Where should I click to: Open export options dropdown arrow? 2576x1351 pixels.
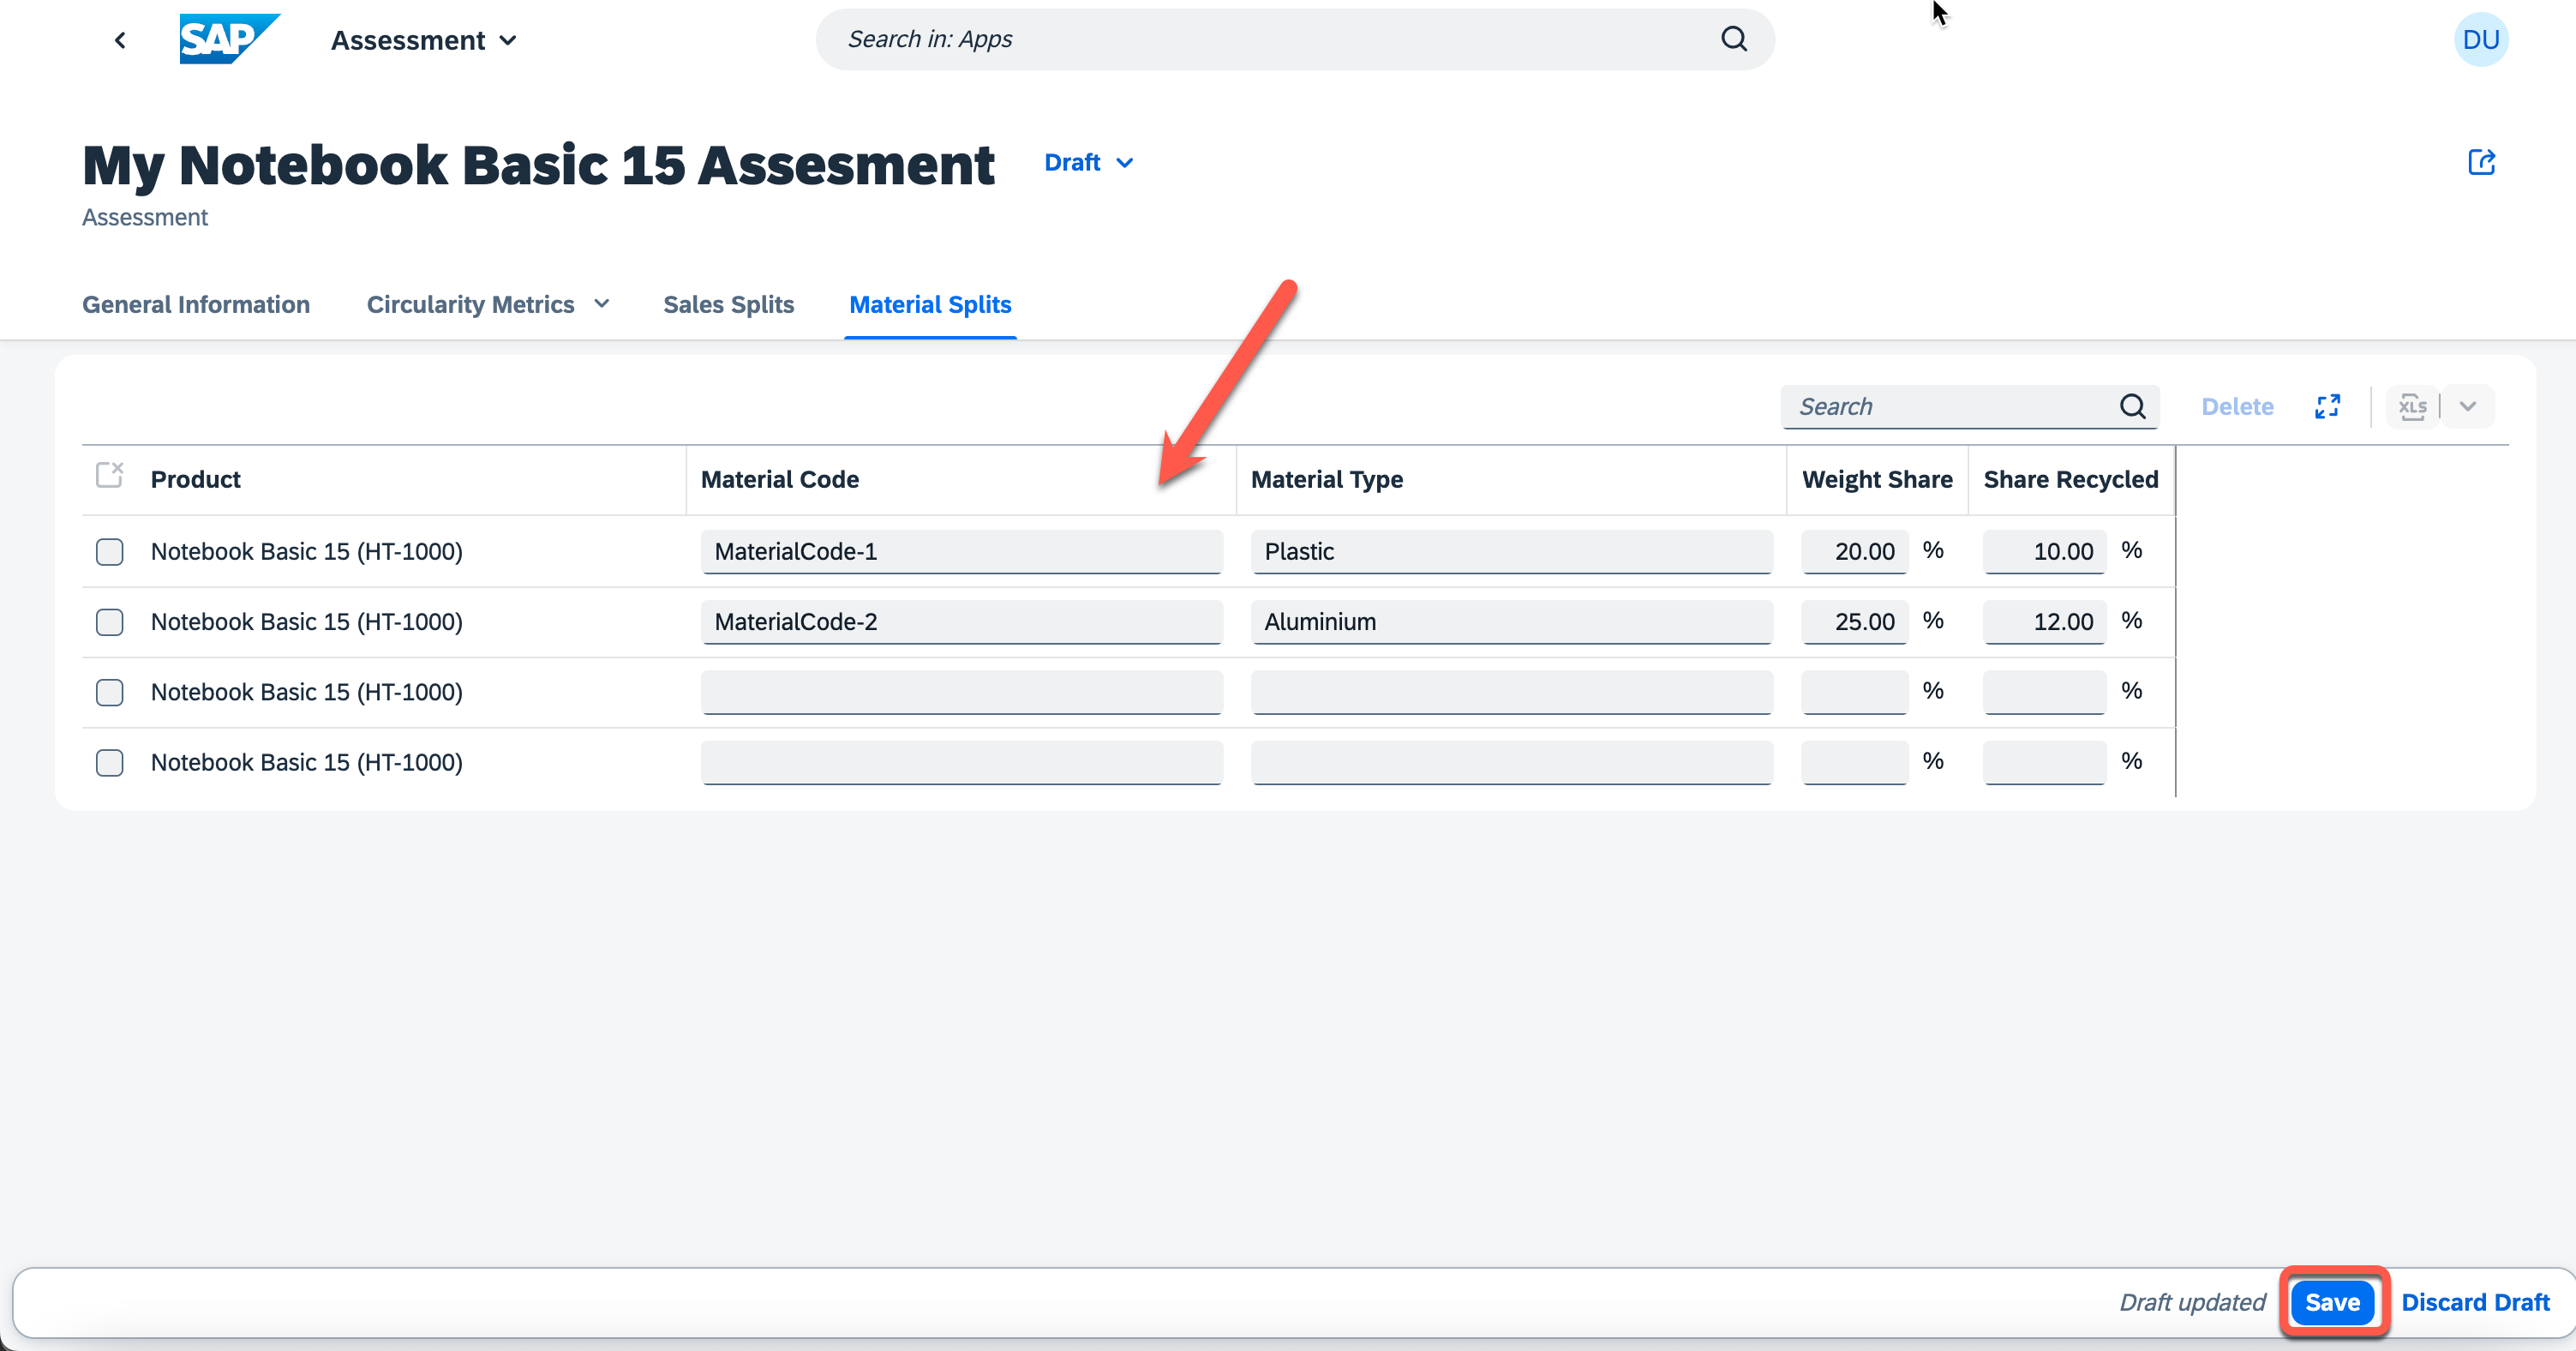click(x=2467, y=406)
